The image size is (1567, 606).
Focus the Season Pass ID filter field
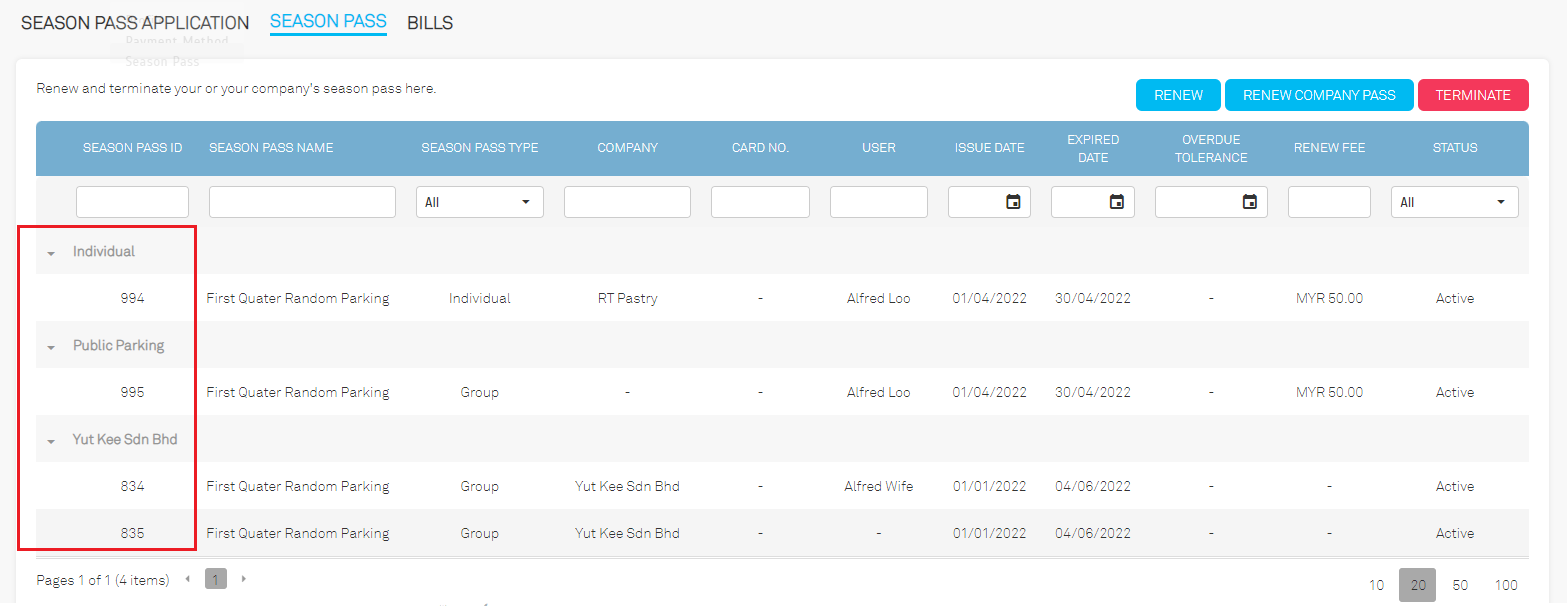[132, 202]
